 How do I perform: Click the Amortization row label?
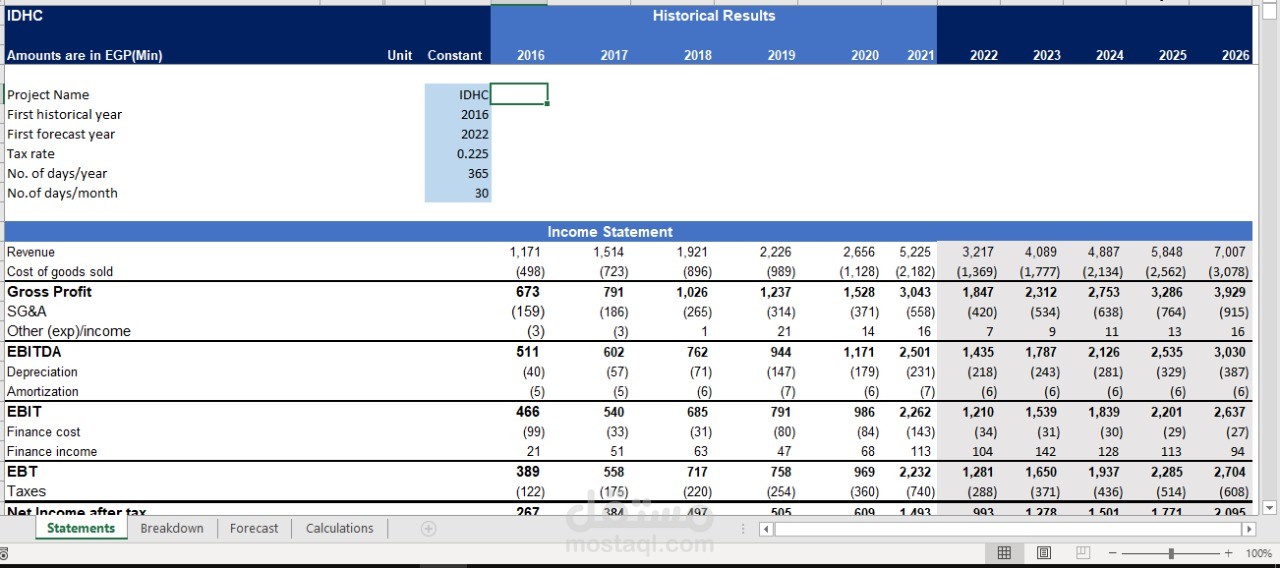pyautogui.click(x=42, y=391)
